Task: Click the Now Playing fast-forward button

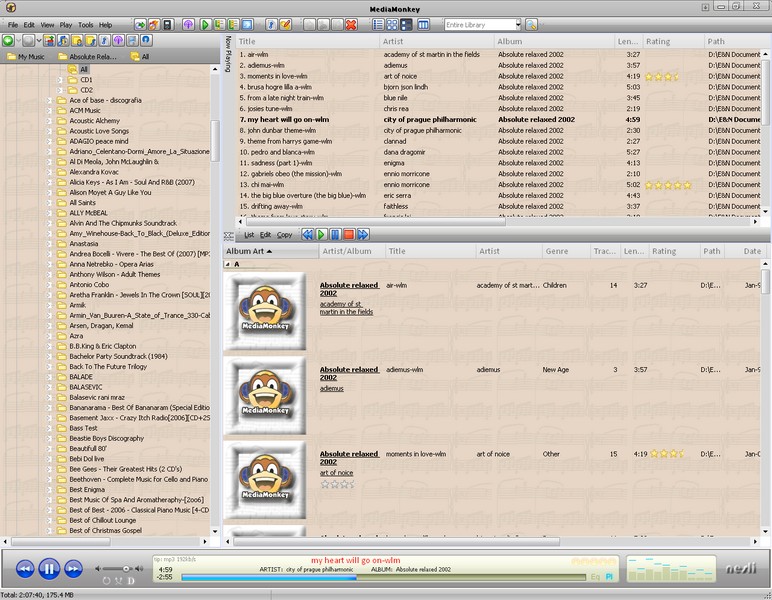Action: click(x=363, y=234)
